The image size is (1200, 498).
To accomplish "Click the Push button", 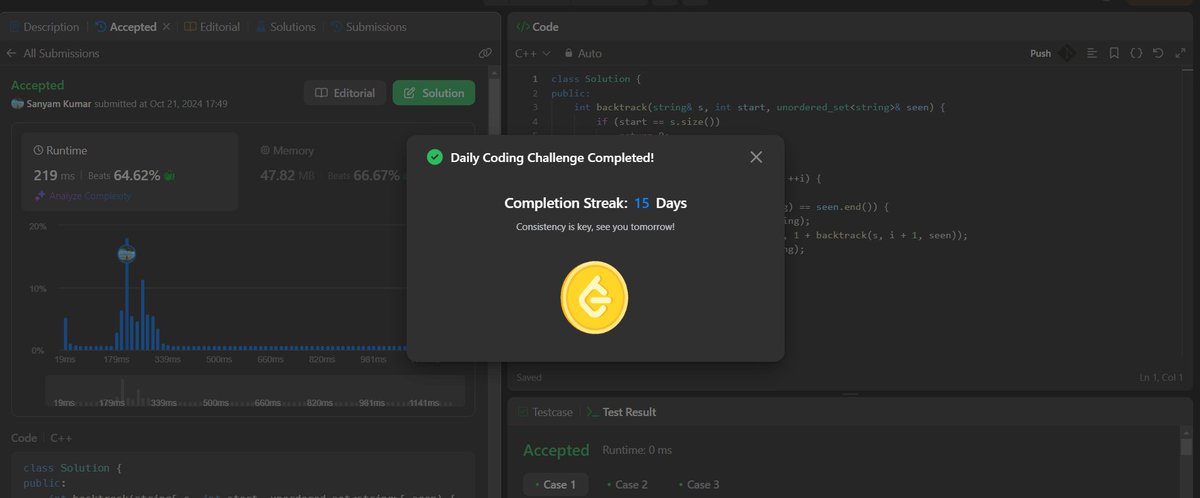I will [x=1040, y=53].
